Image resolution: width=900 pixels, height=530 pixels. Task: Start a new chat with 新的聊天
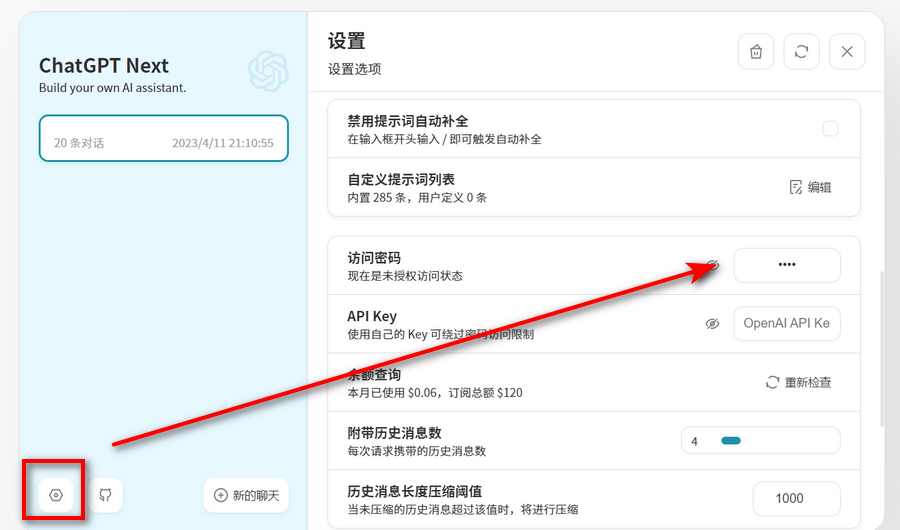pyautogui.click(x=246, y=495)
